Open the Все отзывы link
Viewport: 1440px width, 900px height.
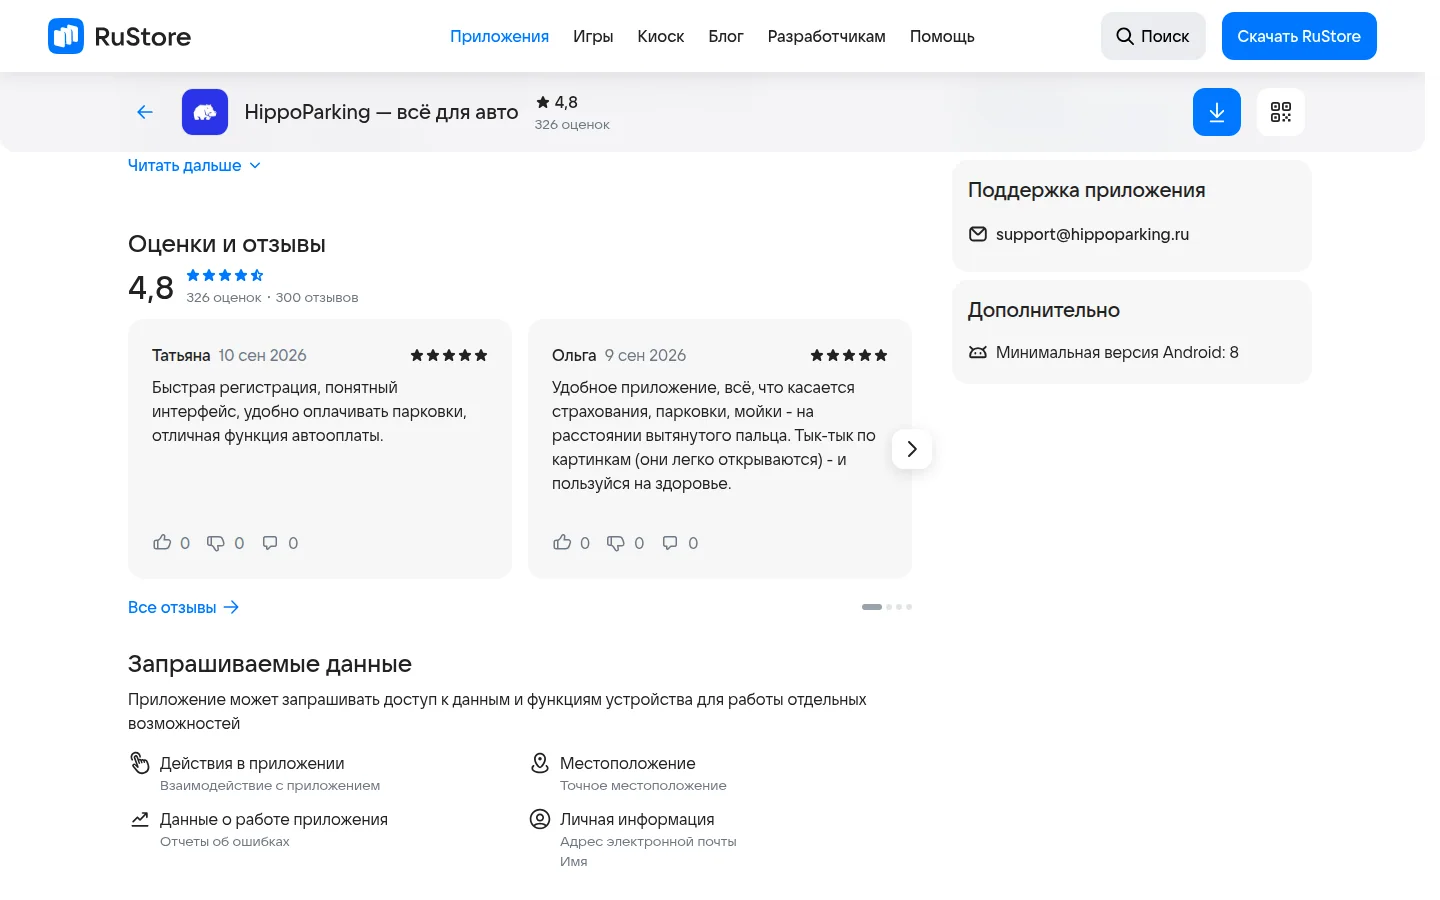click(183, 607)
